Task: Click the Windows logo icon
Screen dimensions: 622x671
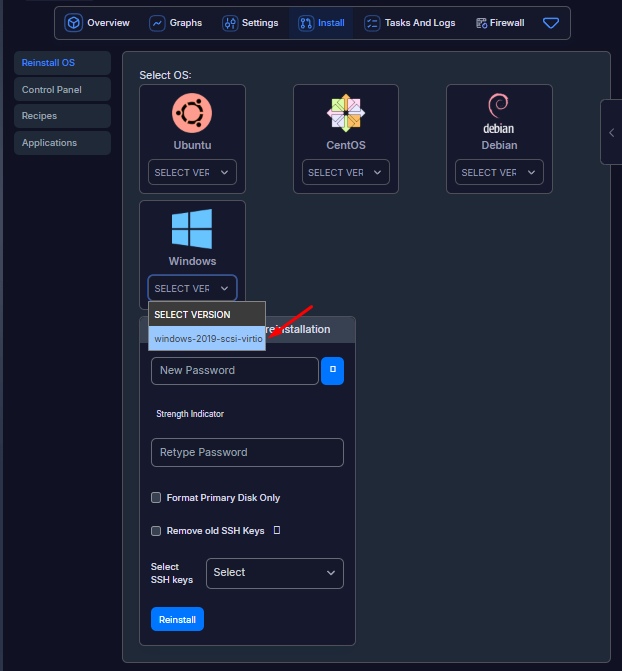Action: pos(192,228)
